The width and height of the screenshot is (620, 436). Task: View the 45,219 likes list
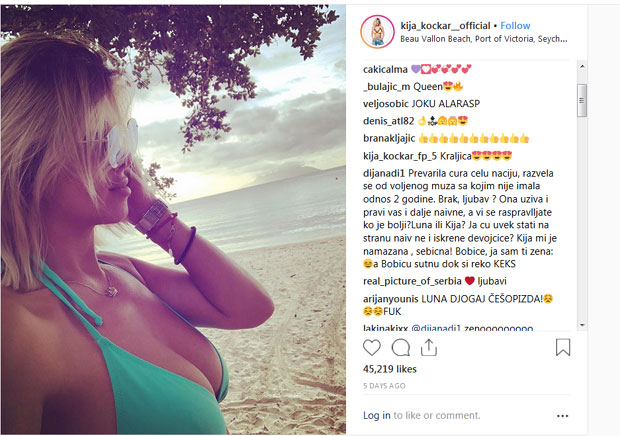[x=389, y=369]
